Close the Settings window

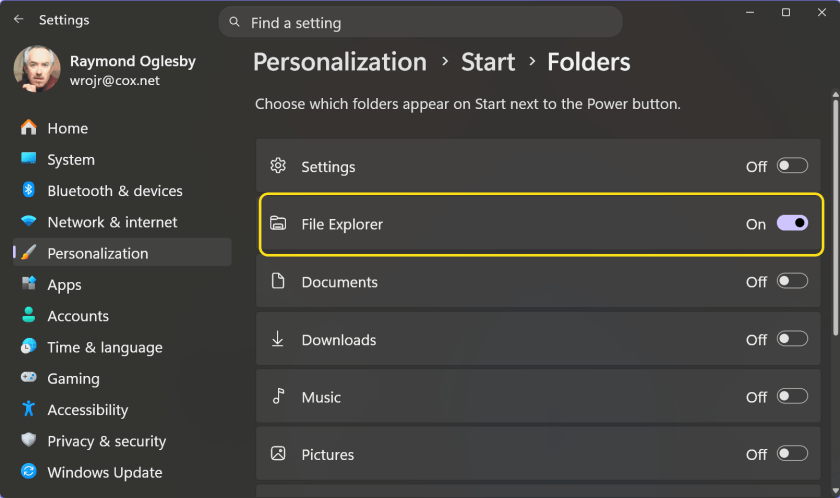click(821, 12)
